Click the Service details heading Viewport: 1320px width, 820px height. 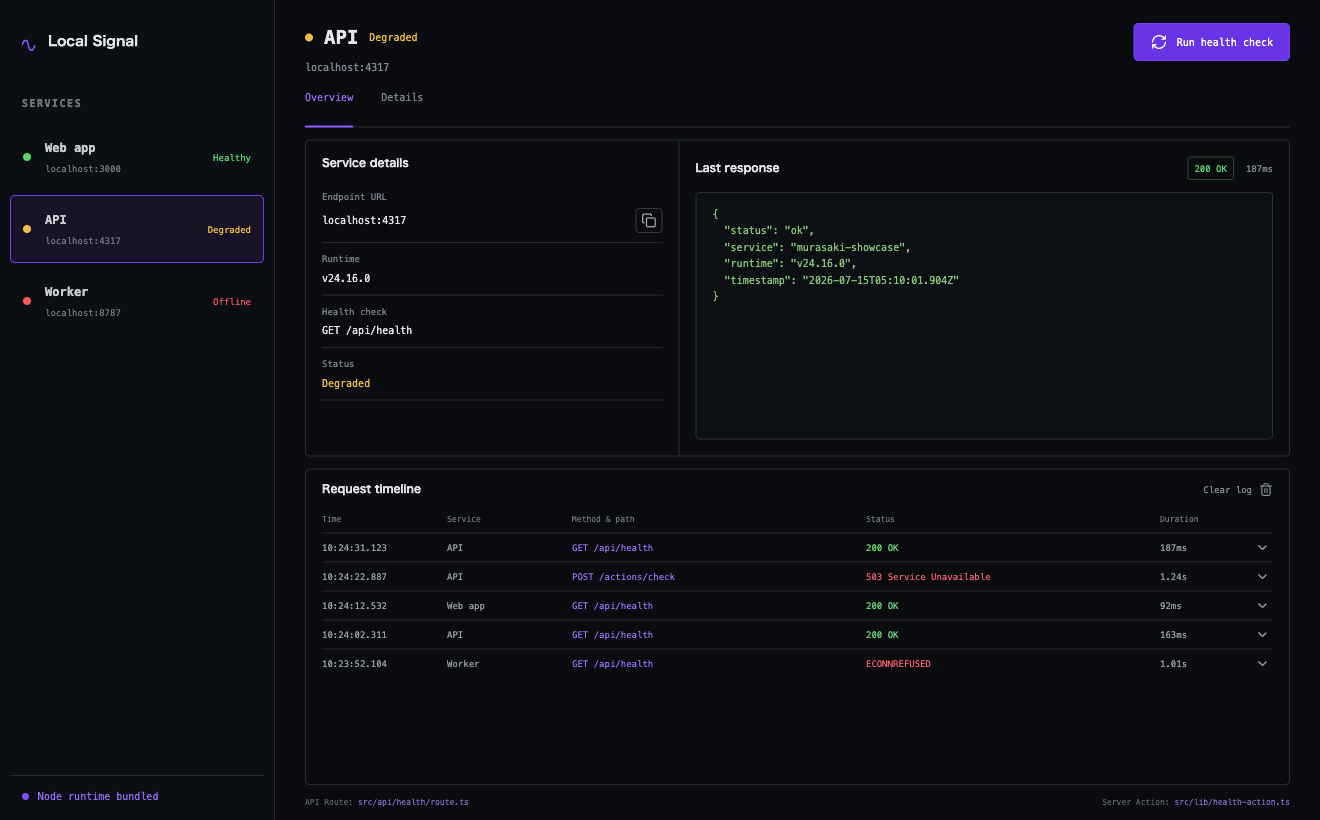tap(365, 163)
